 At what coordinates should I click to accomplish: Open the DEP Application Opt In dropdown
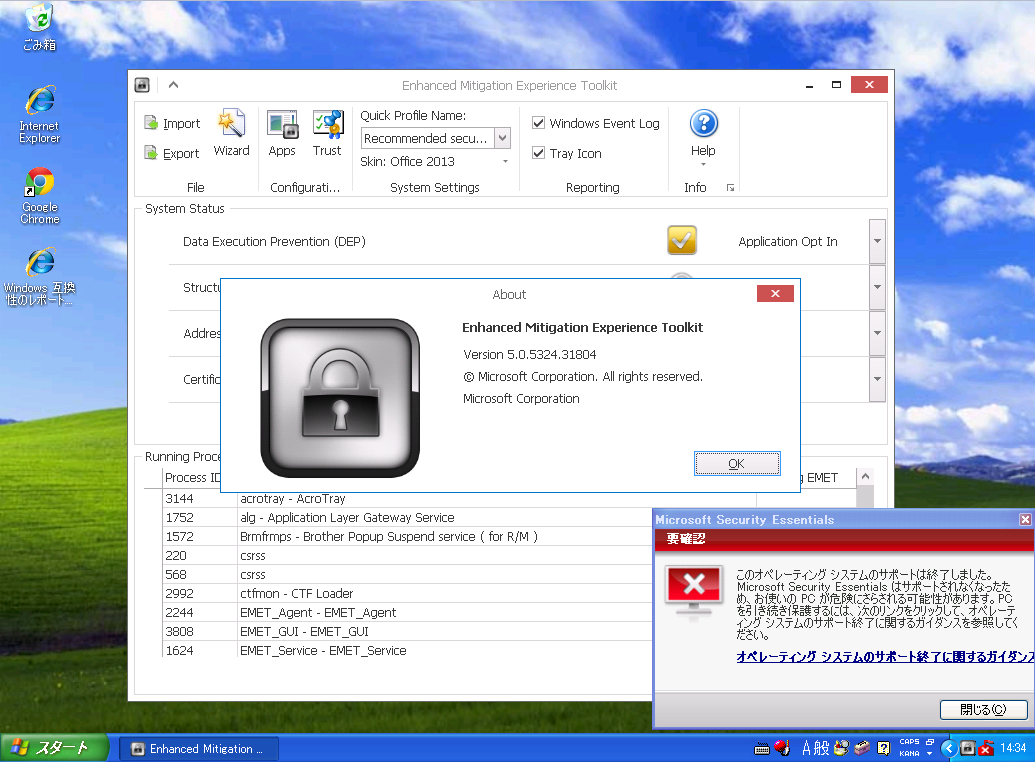click(877, 241)
